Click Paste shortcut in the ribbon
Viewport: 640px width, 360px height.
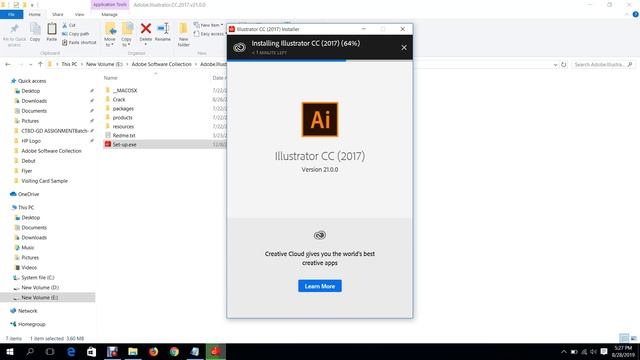[79, 42]
